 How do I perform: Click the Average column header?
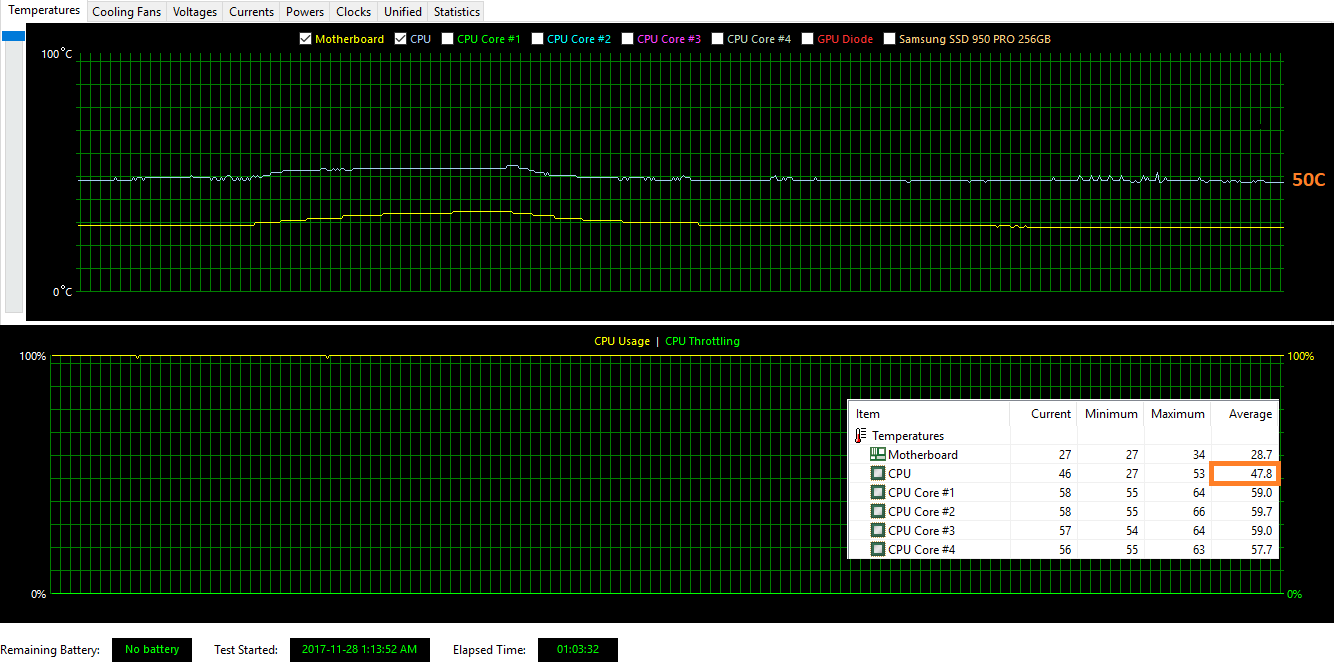point(1249,414)
